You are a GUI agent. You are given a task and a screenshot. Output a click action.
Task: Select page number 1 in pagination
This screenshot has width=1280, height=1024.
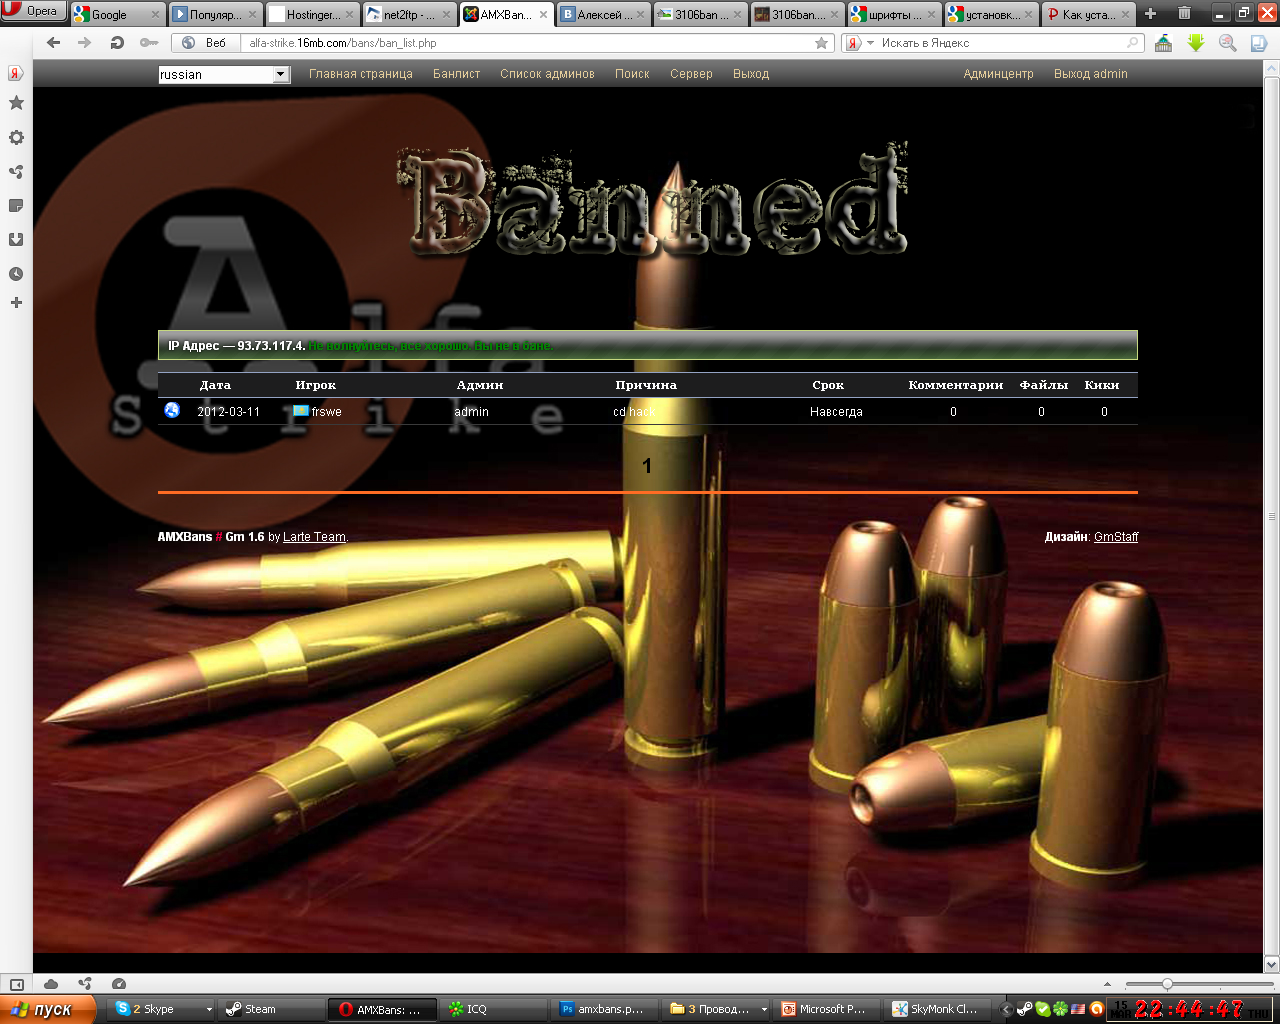point(647,466)
